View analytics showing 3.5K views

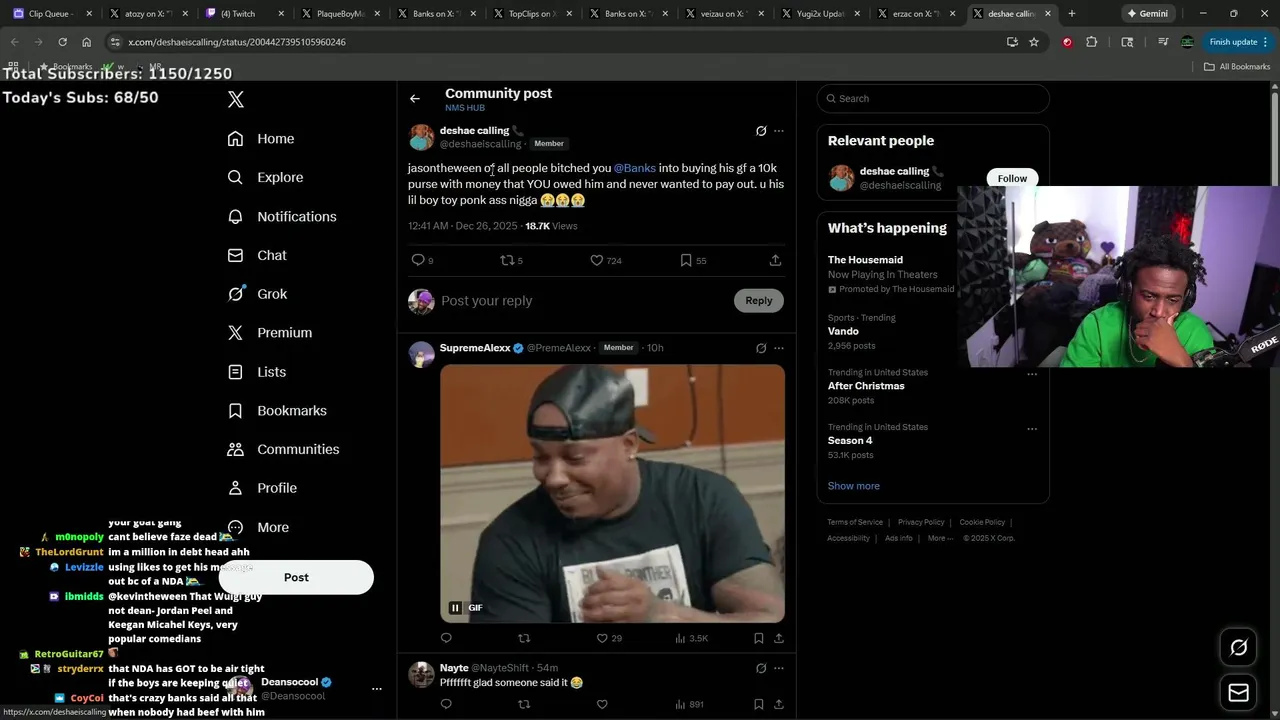[691, 638]
